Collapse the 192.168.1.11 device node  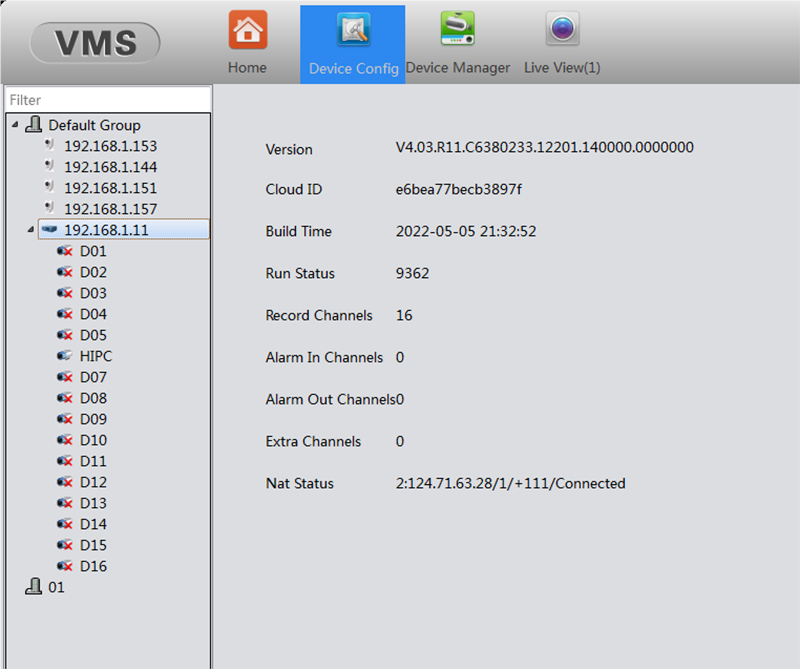[x=31, y=230]
